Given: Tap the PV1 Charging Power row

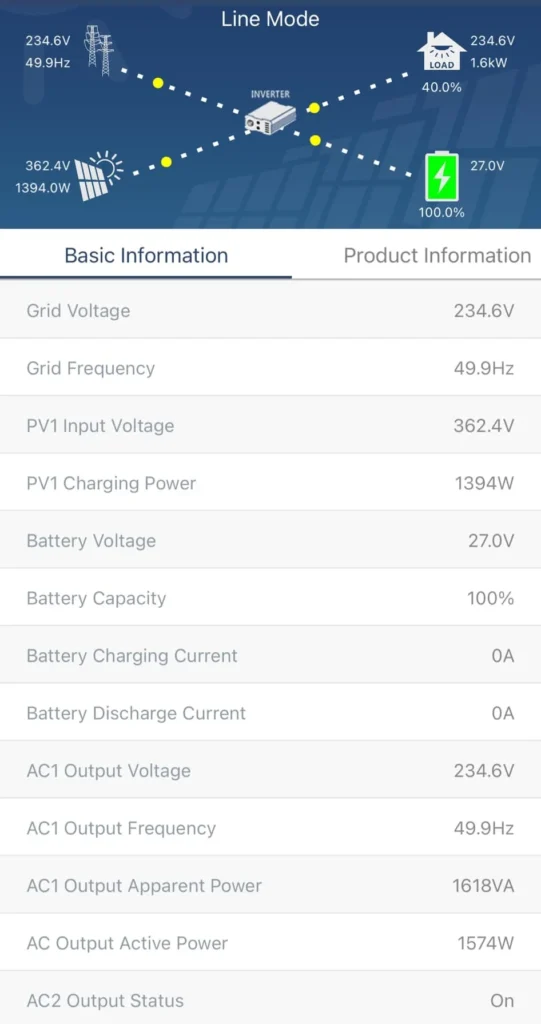Looking at the screenshot, I should [x=270, y=483].
